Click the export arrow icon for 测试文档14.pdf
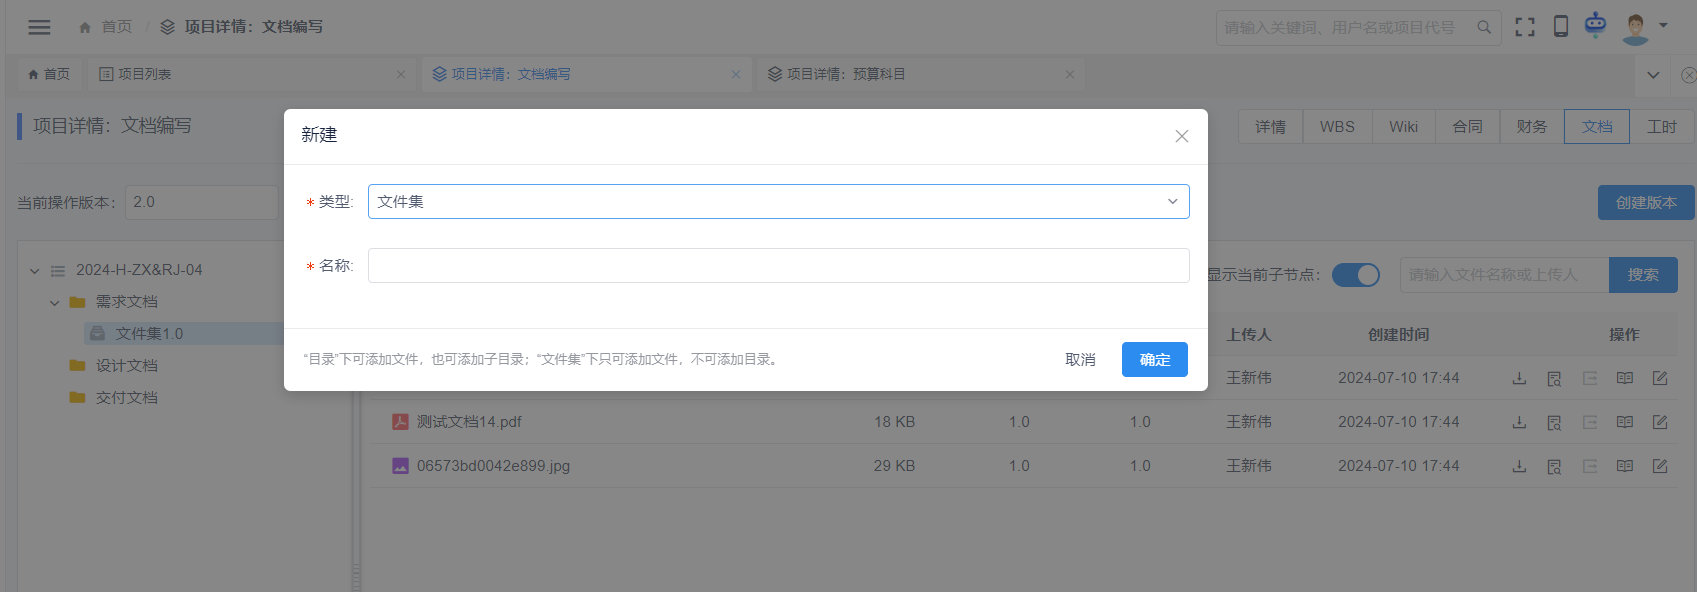 coord(1590,422)
